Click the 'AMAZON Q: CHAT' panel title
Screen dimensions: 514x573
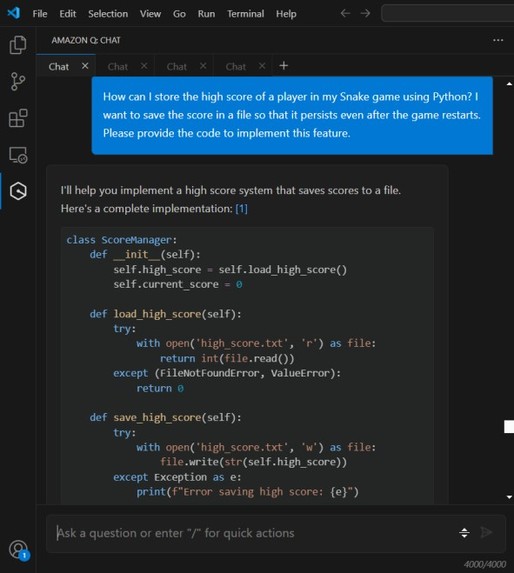(86, 40)
